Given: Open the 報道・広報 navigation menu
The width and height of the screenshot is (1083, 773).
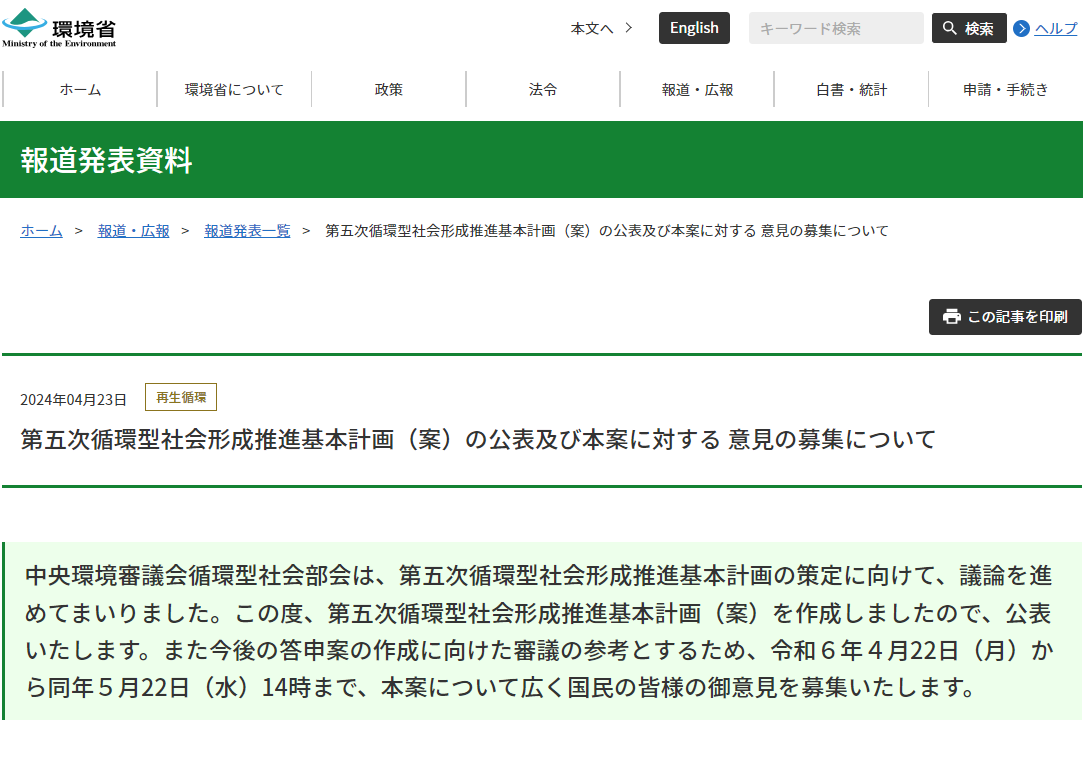Looking at the screenshot, I should [x=697, y=89].
